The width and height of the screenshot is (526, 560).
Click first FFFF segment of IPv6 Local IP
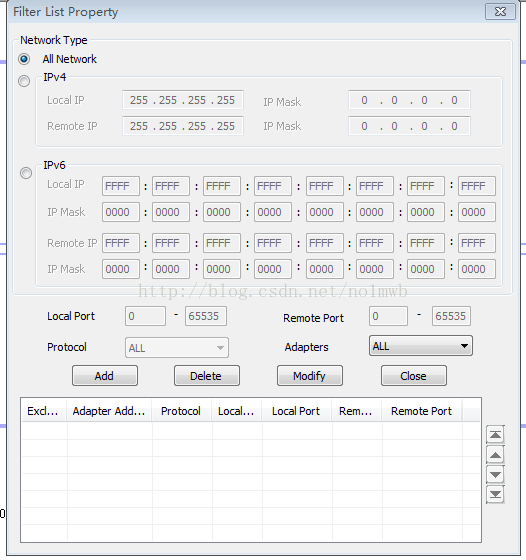[x=121, y=186]
